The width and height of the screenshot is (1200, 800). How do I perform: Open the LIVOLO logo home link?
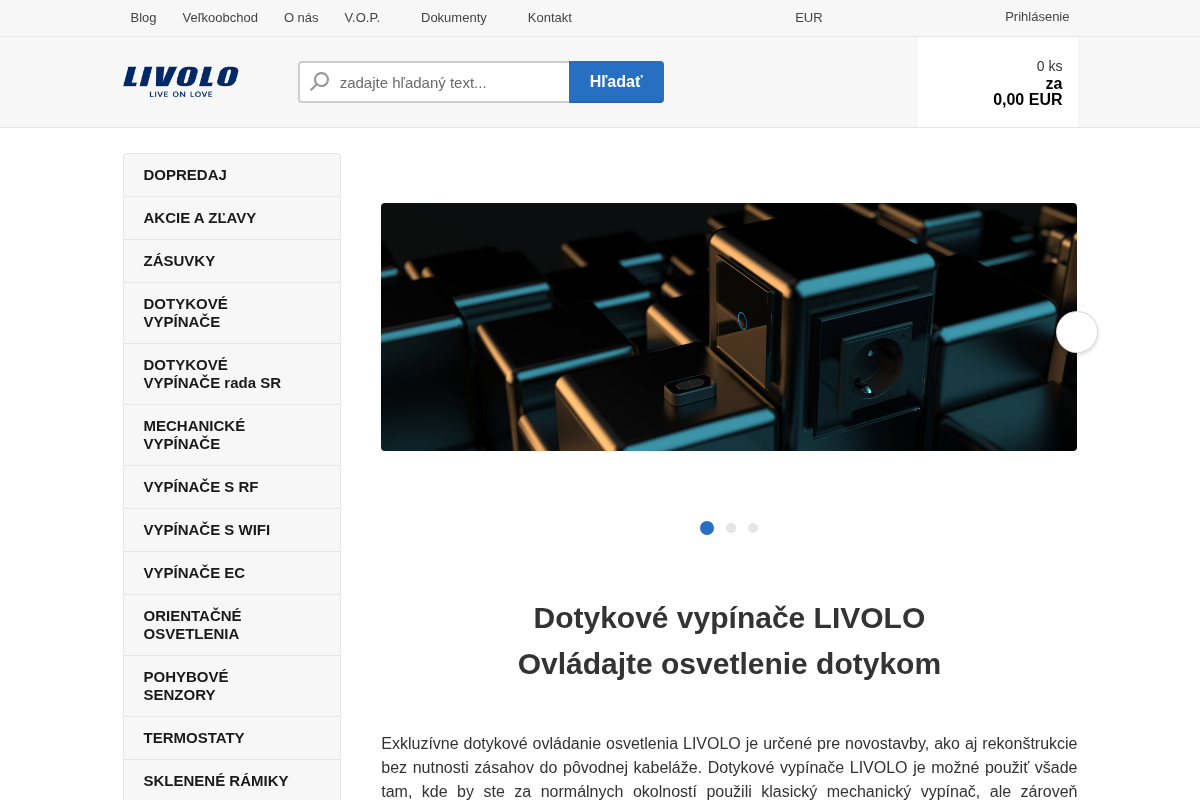click(181, 82)
